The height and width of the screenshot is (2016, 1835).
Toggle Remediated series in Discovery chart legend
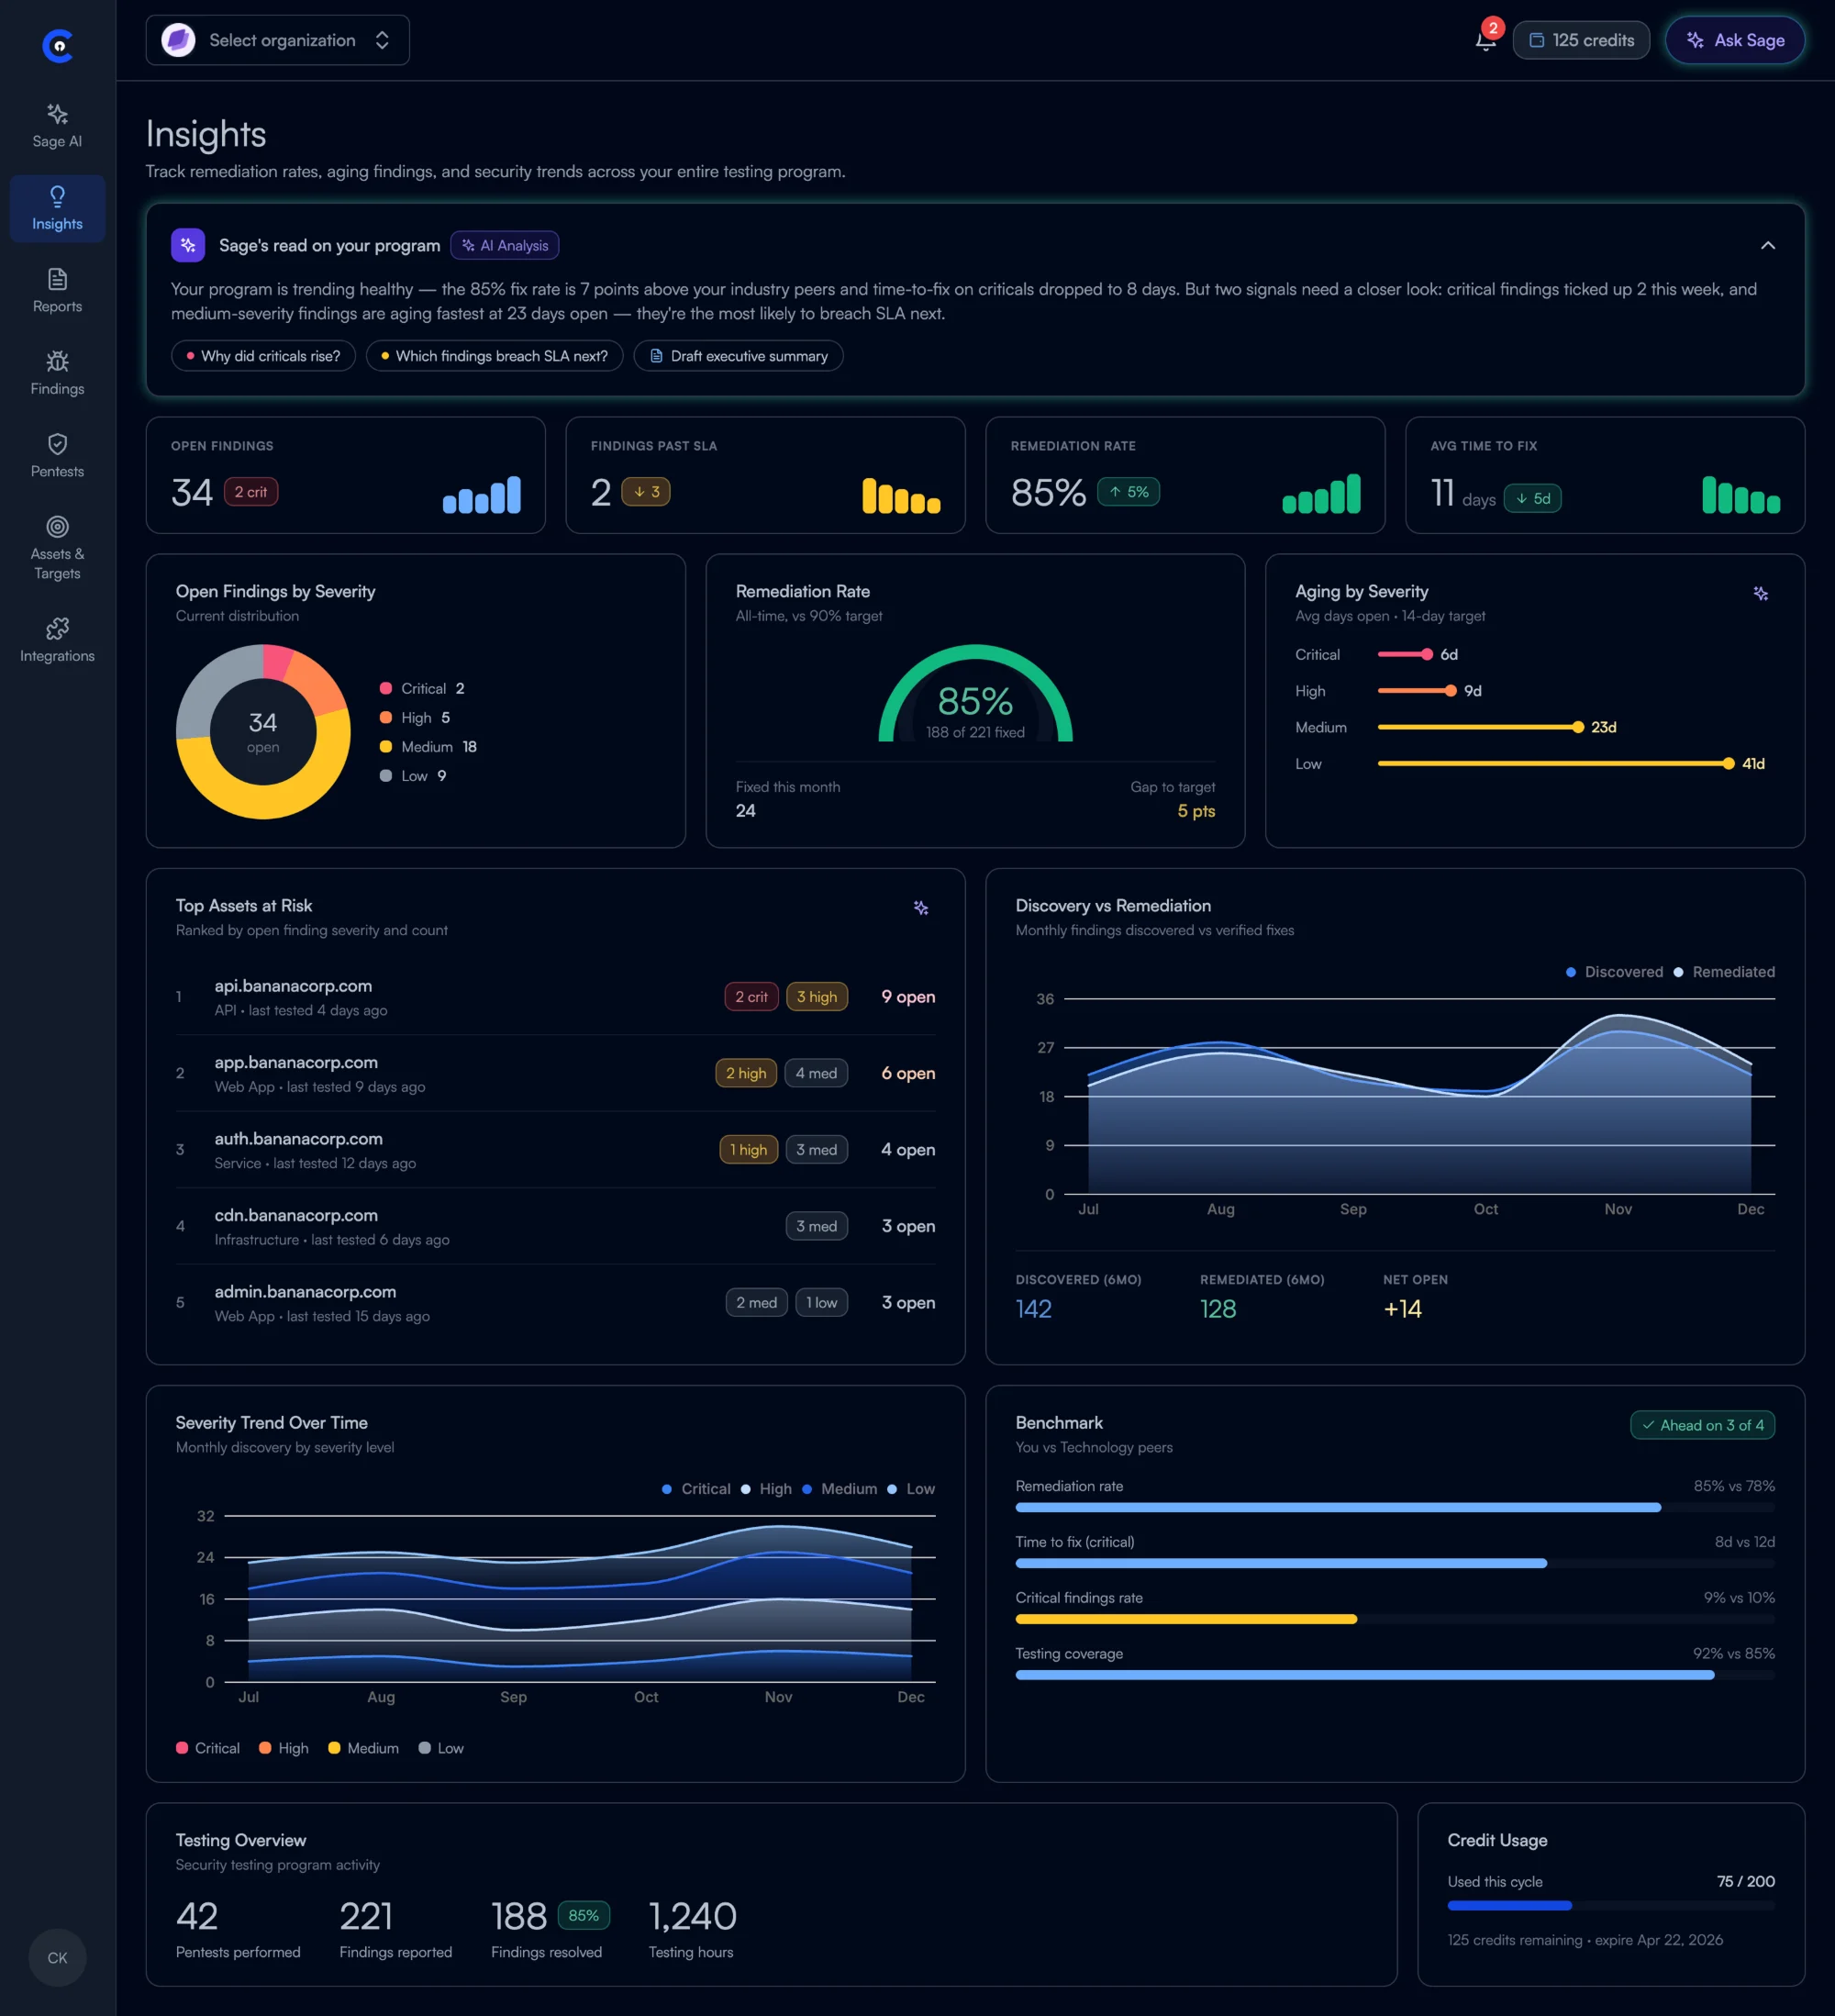point(1724,972)
